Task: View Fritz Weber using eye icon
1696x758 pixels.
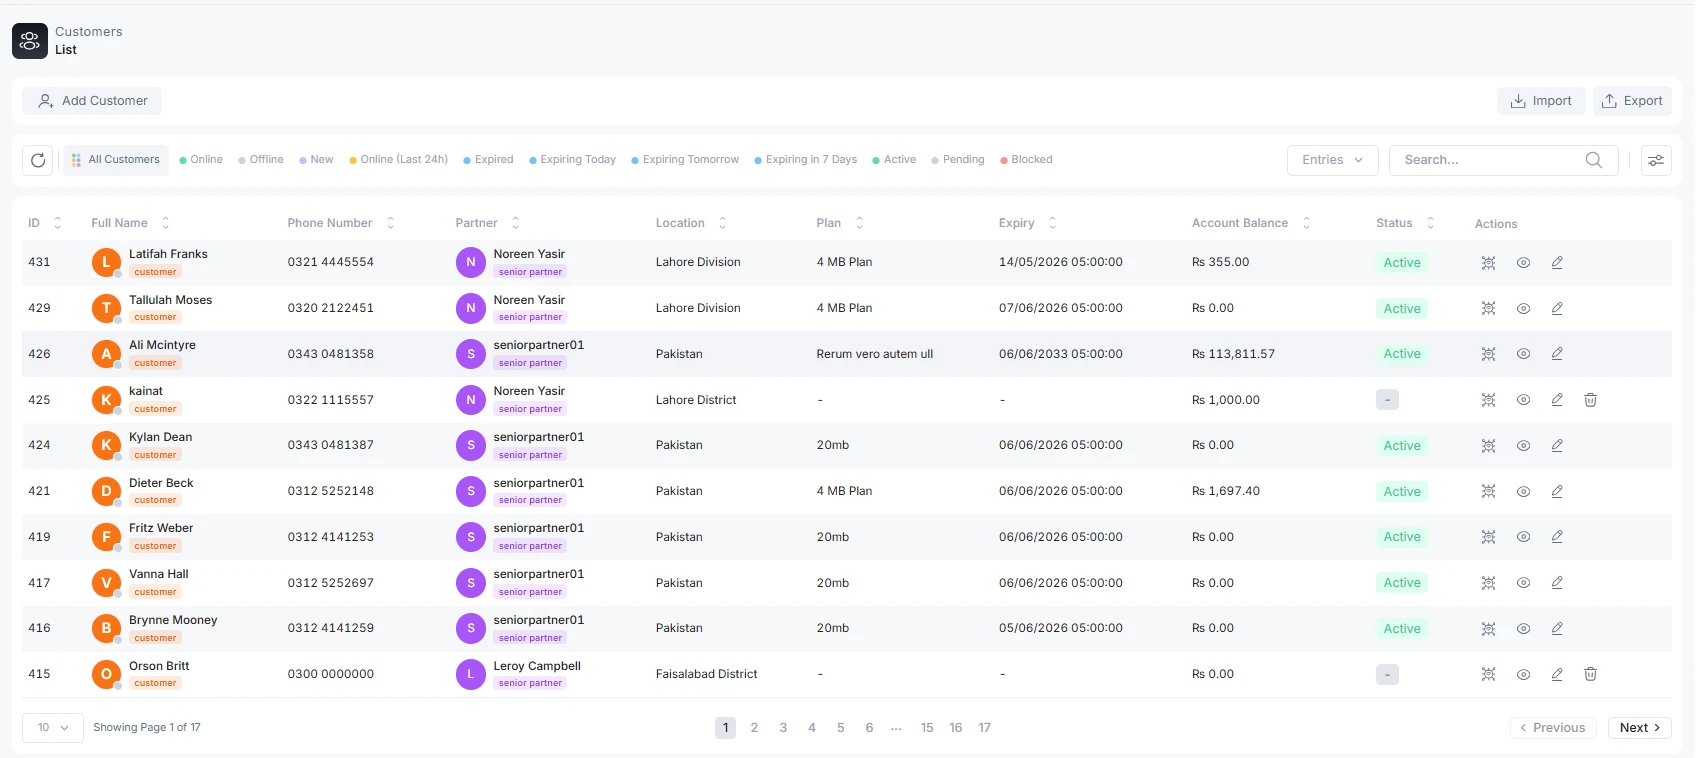Action: [1523, 537]
